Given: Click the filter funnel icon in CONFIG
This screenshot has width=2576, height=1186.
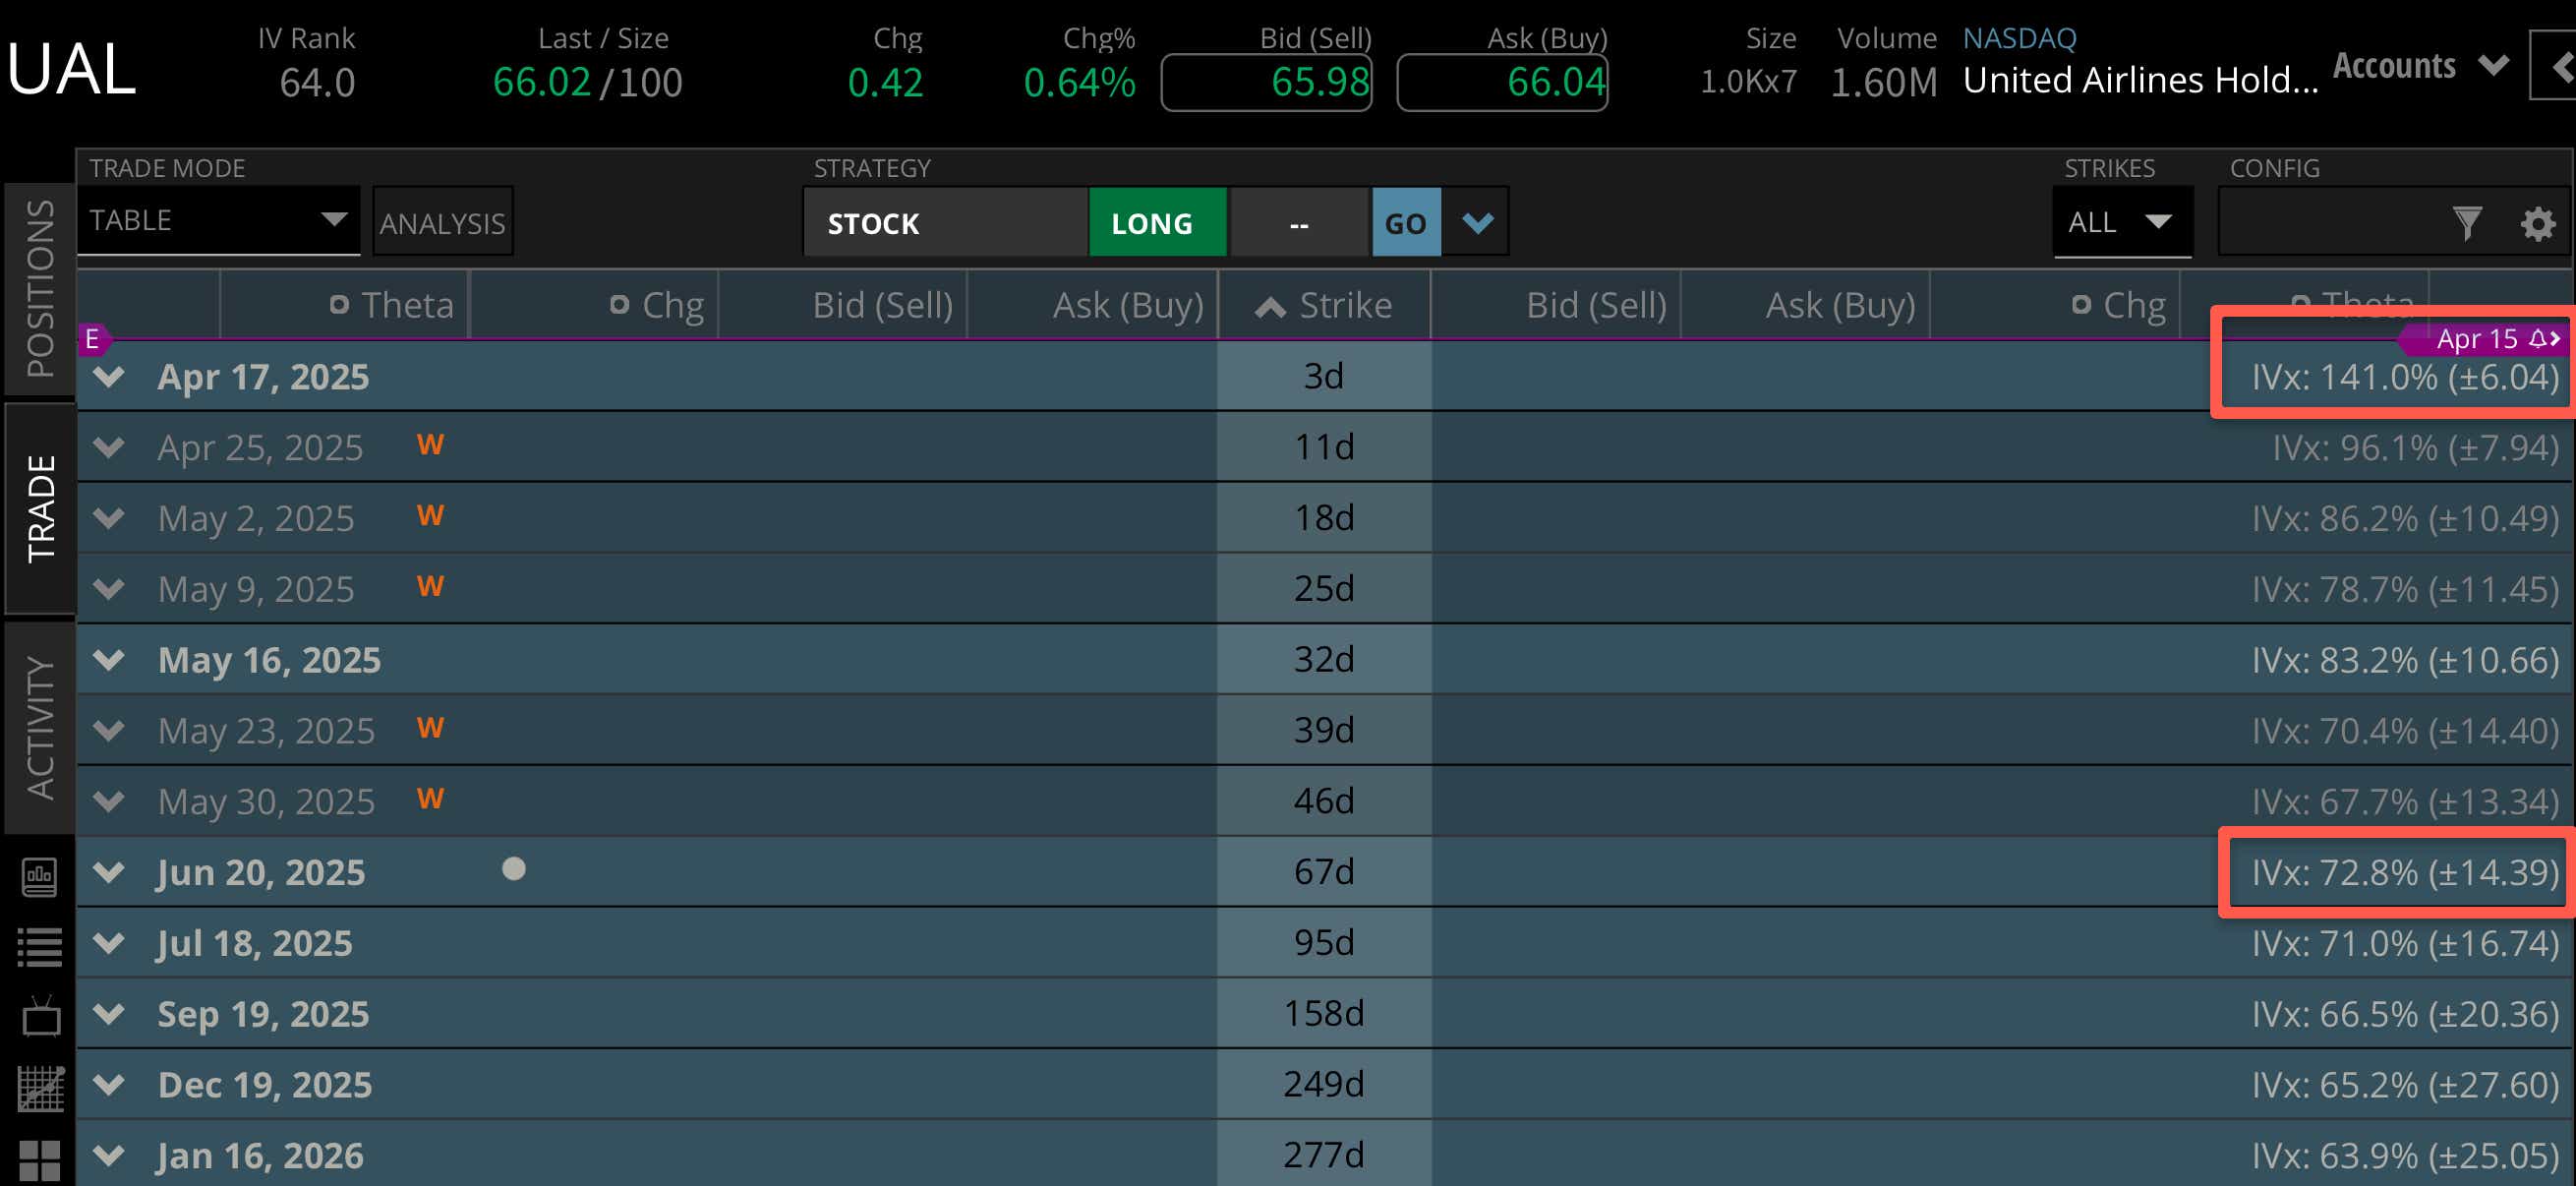Looking at the screenshot, I should click(2466, 222).
